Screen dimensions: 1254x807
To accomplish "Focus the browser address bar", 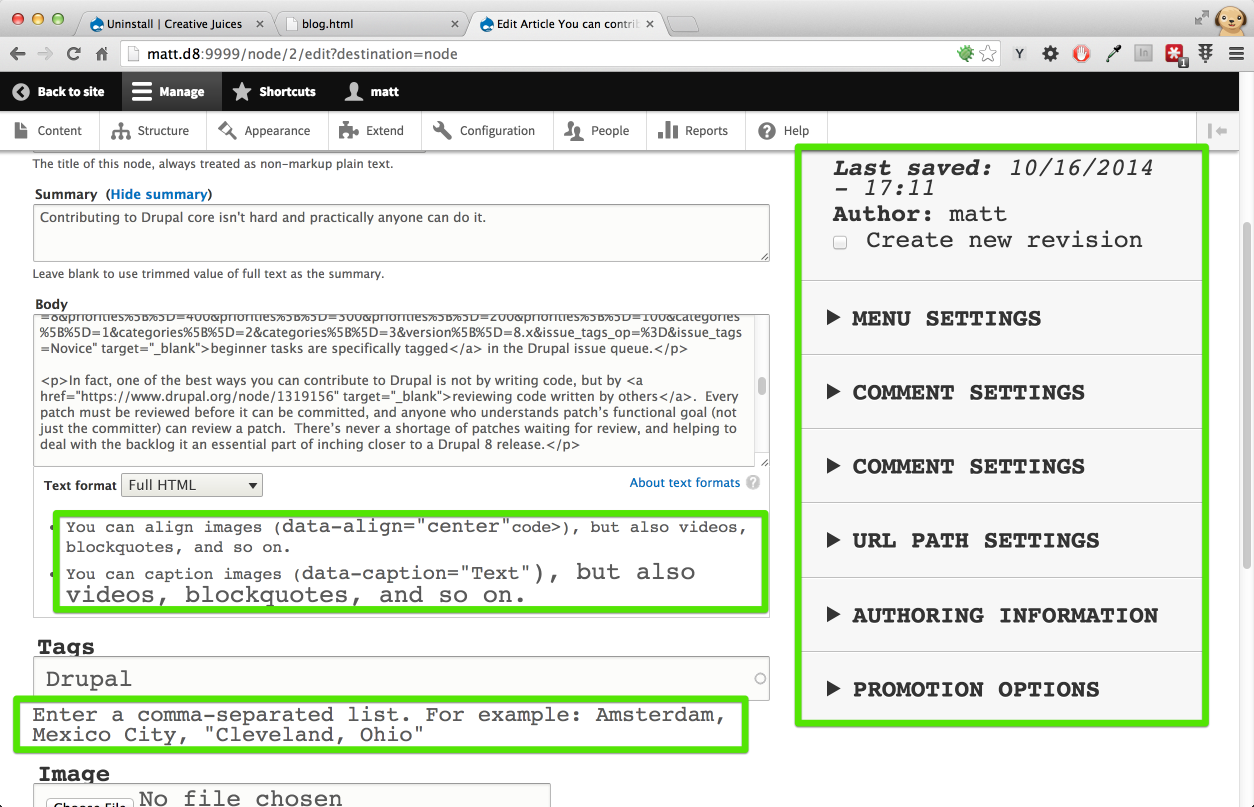I will (x=538, y=54).
